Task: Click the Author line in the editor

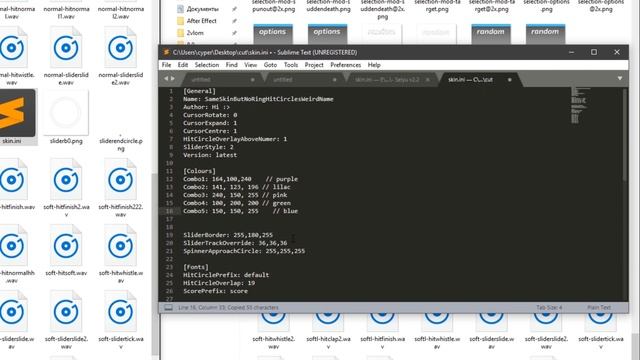Action: click(206, 107)
